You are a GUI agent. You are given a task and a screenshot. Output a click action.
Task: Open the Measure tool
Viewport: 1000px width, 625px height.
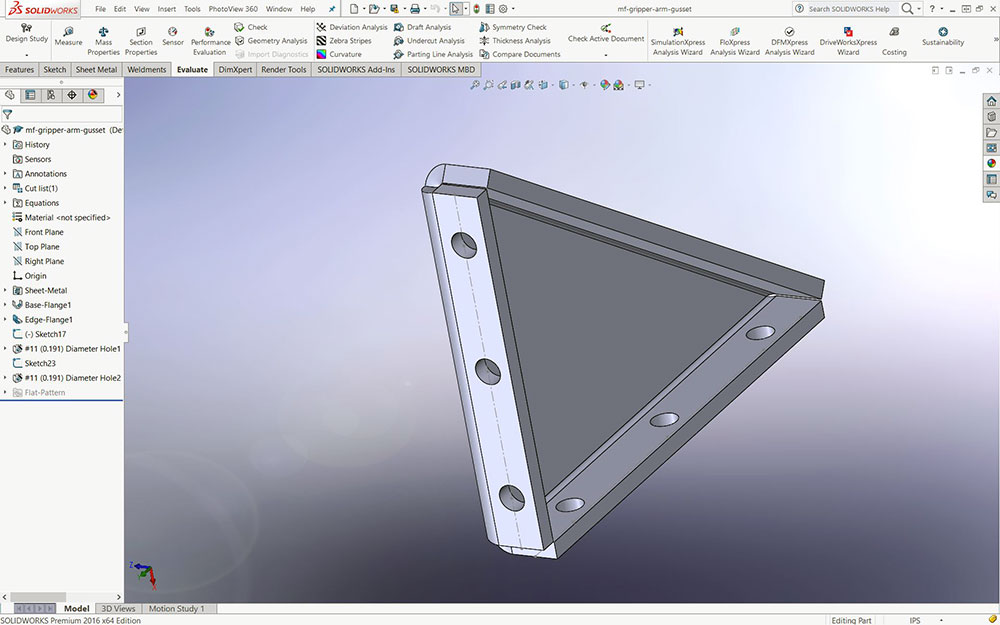click(x=68, y=36)
